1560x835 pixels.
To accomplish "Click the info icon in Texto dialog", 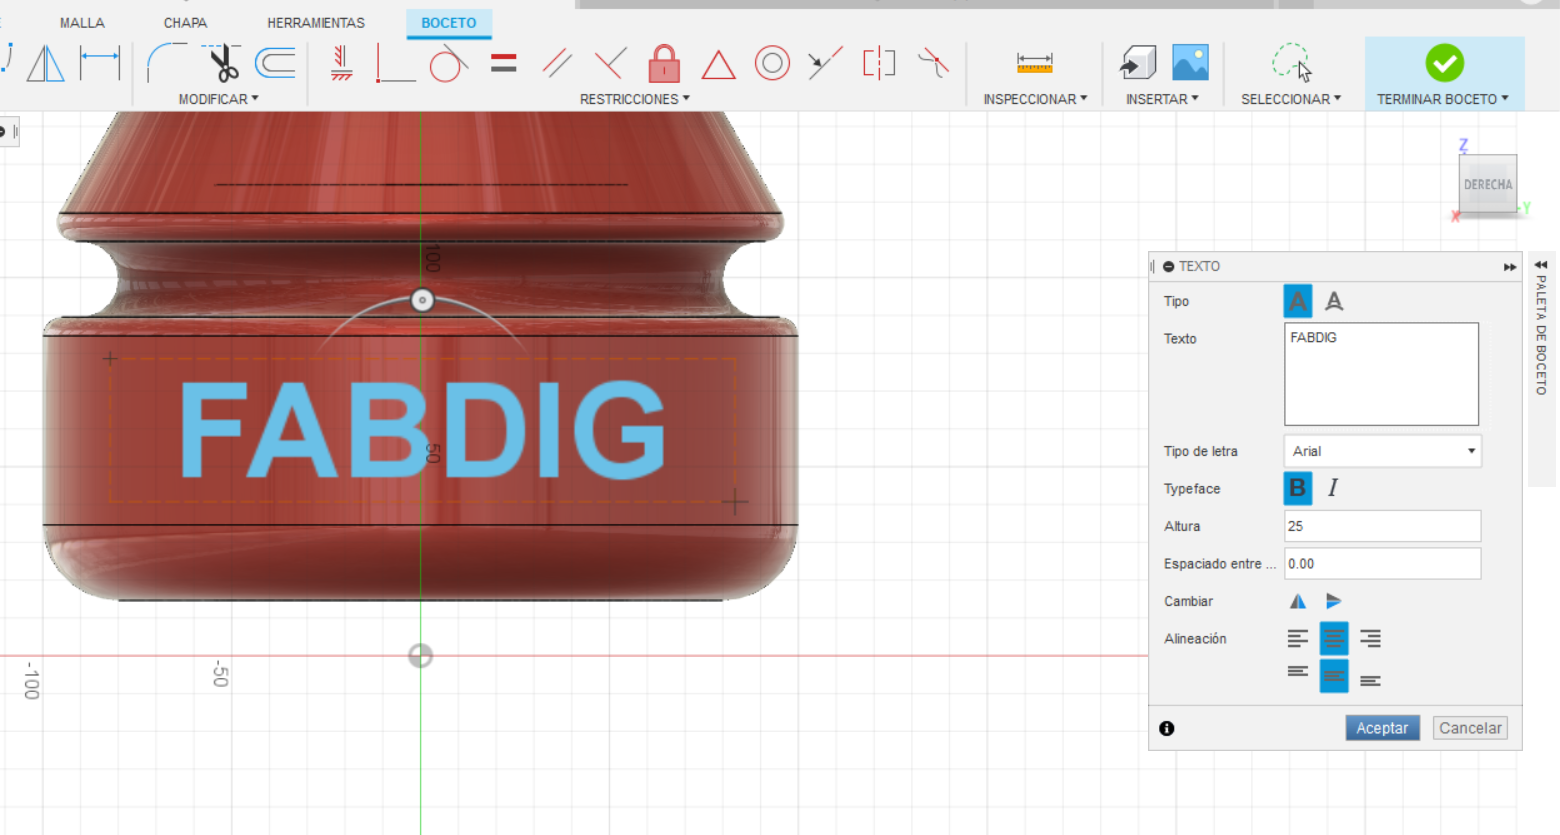I will pyautogui.click(x=1166, y=728).
